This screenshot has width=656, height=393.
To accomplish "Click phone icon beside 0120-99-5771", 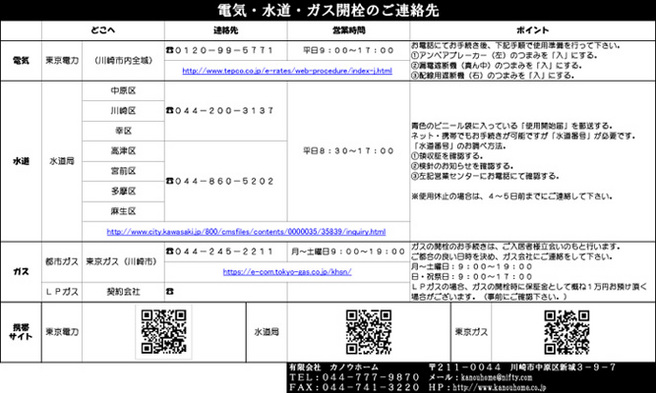I will click(x=169, y=50).
